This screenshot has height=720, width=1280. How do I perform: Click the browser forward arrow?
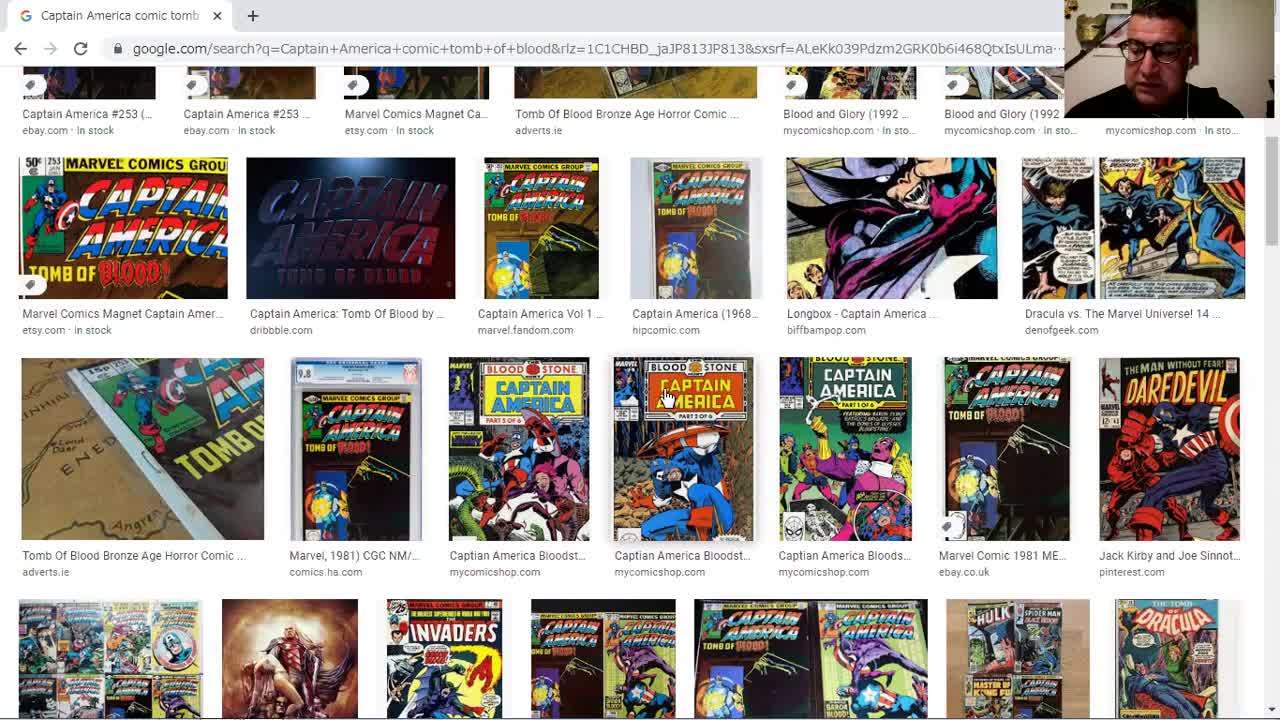click(50, 48)
